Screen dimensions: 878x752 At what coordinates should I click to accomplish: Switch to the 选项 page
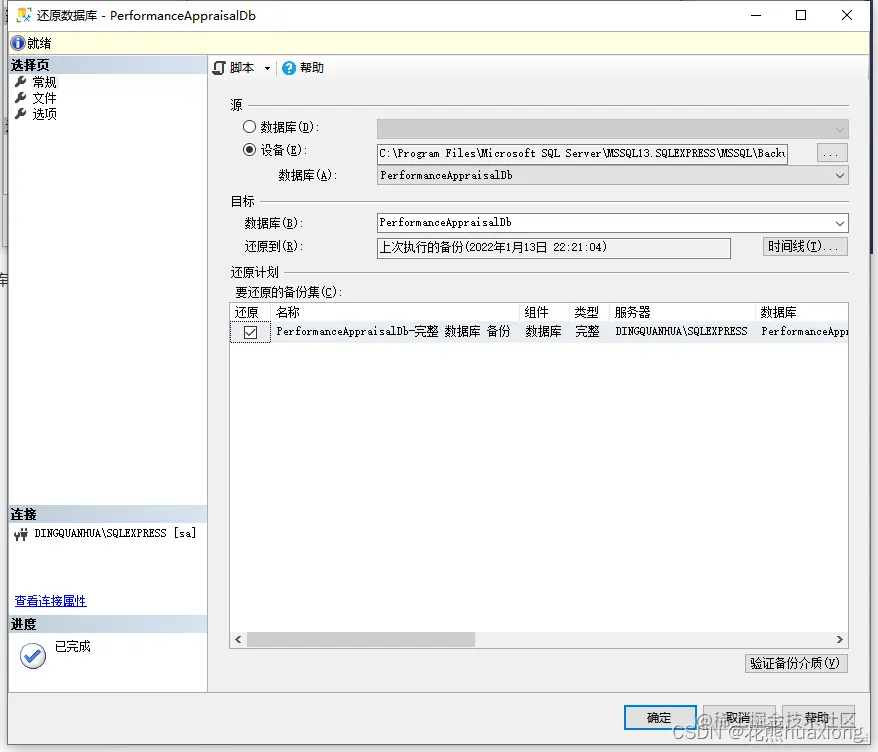(x=44, y=114)
